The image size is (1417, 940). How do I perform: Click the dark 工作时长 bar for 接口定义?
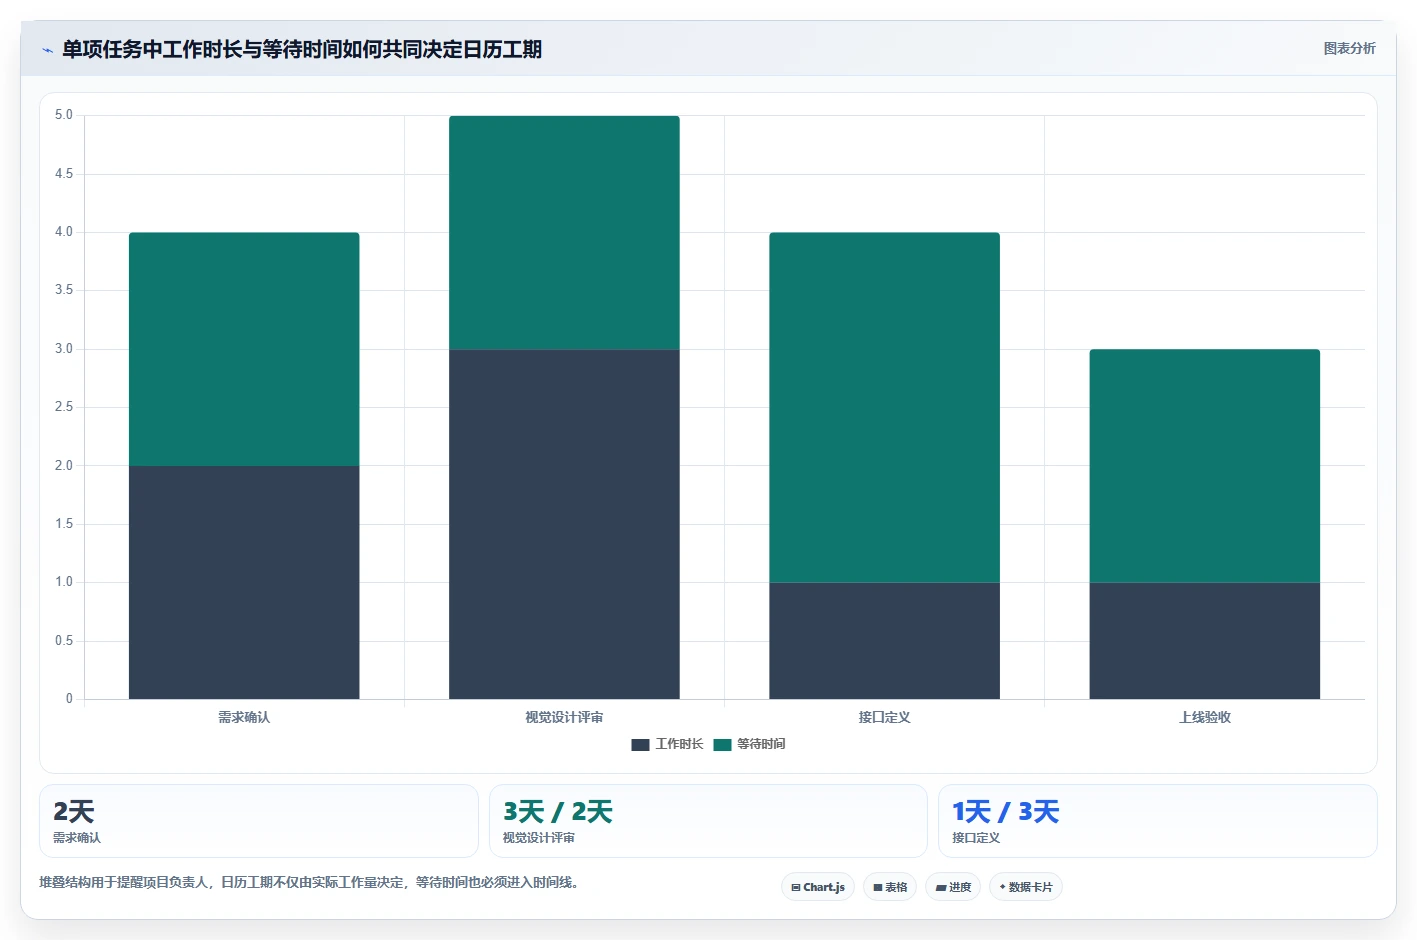[x=884, y=641]
